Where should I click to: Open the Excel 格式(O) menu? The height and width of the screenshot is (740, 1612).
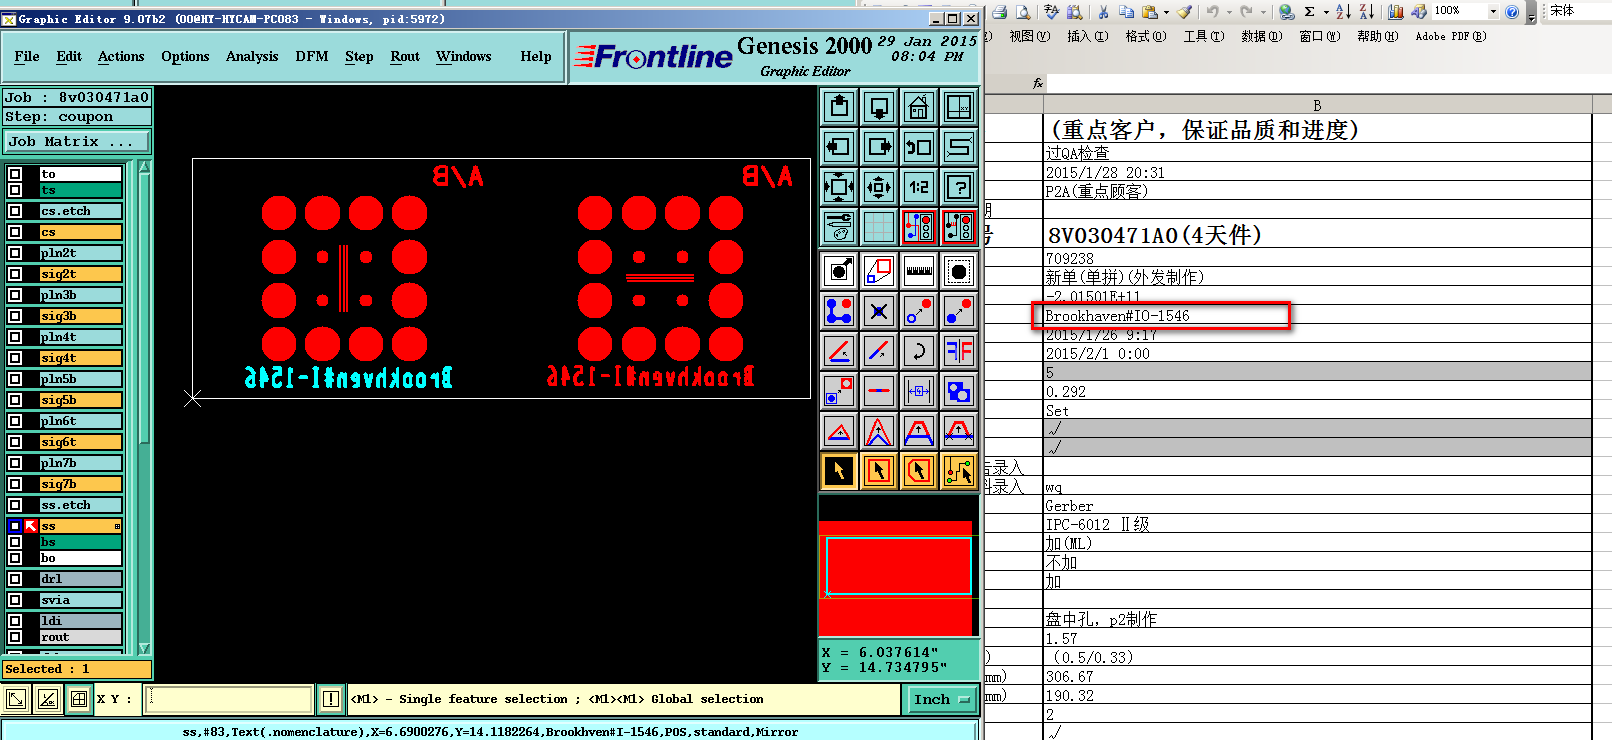click(x=1146, y=37)
